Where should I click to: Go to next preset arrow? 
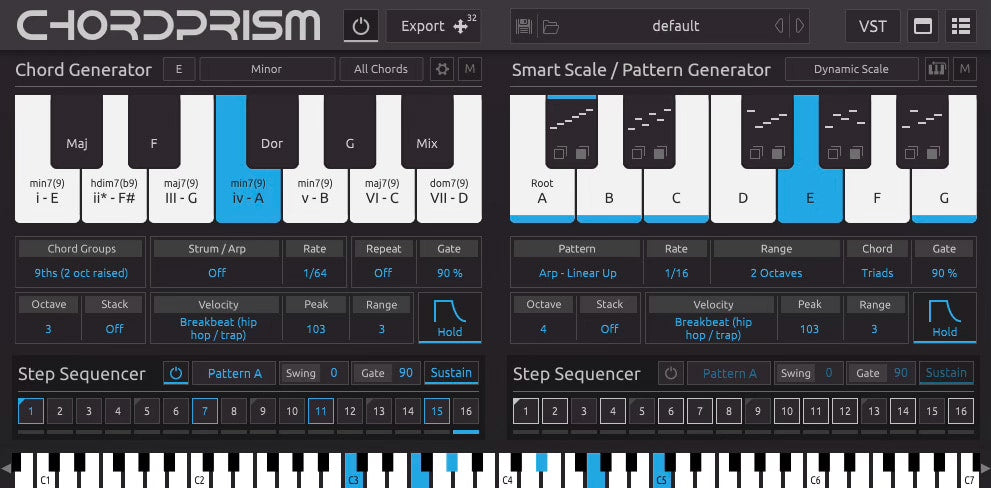coord(800,26)
